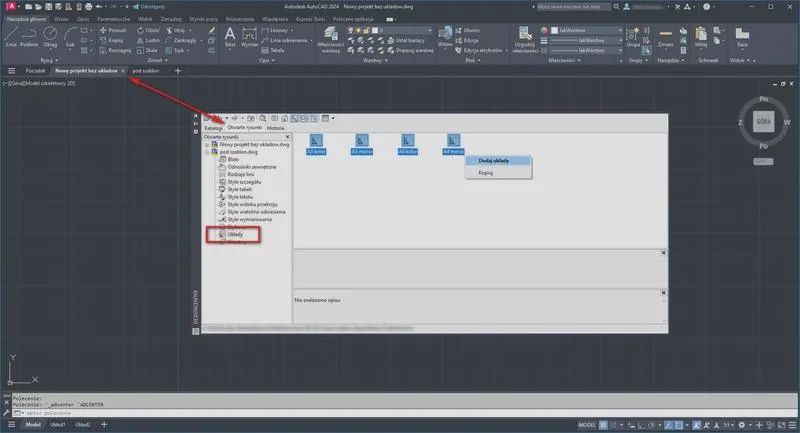Select the Linia (line) drawing tool

point(11,37)
